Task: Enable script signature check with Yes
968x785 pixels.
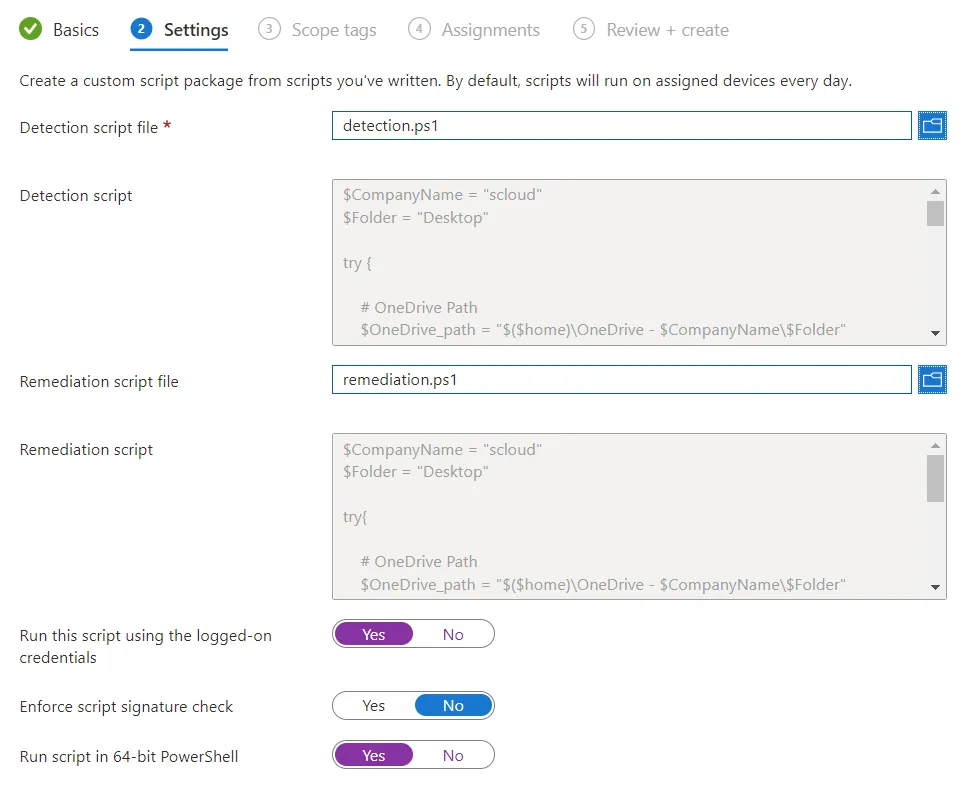Action: click(x=373, y=706)
